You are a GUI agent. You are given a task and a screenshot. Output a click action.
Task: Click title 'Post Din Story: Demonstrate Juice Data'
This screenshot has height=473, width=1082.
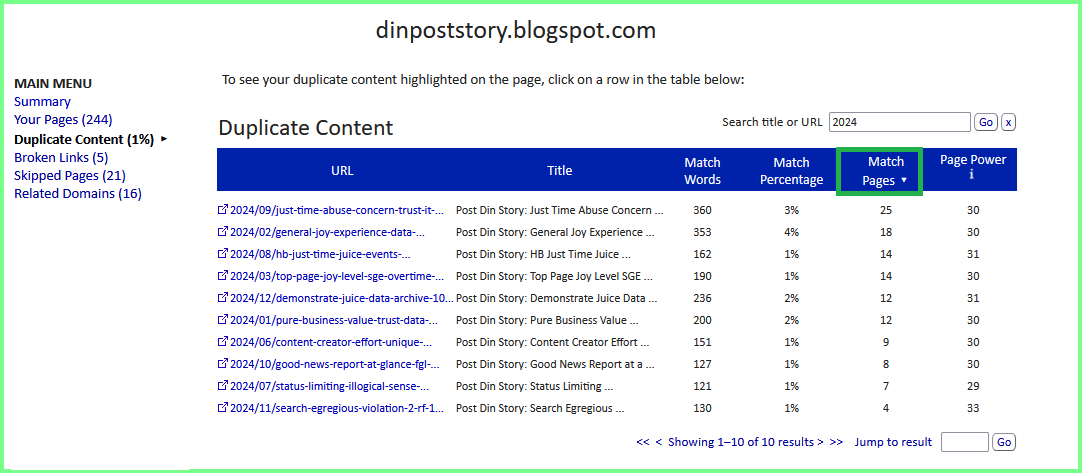557,298
